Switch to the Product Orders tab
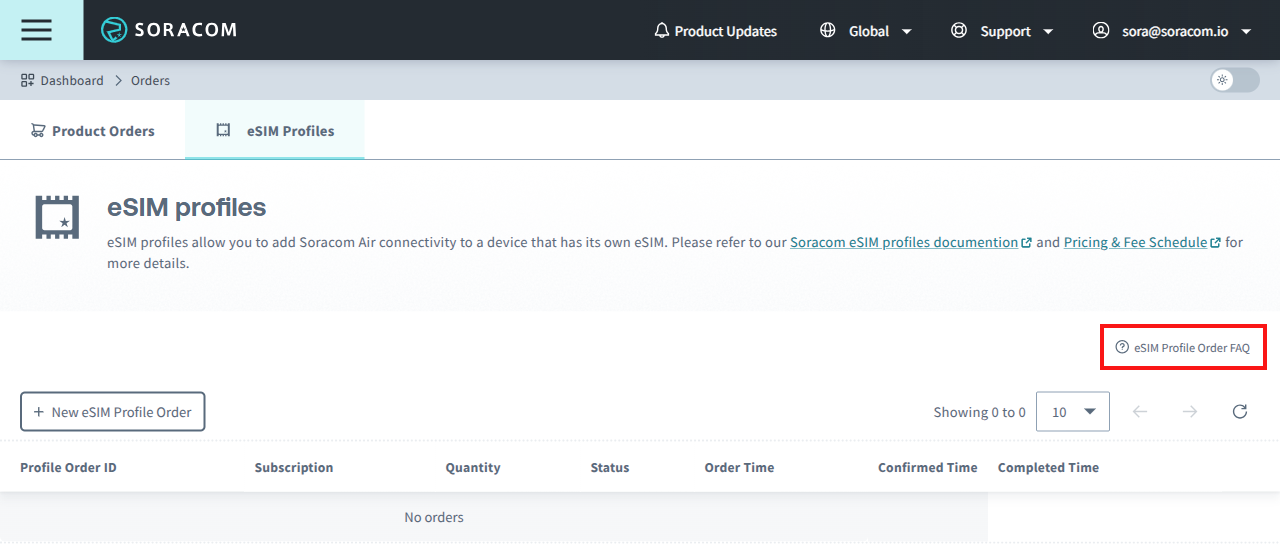Screen dimensions: 1280x549 92,130
